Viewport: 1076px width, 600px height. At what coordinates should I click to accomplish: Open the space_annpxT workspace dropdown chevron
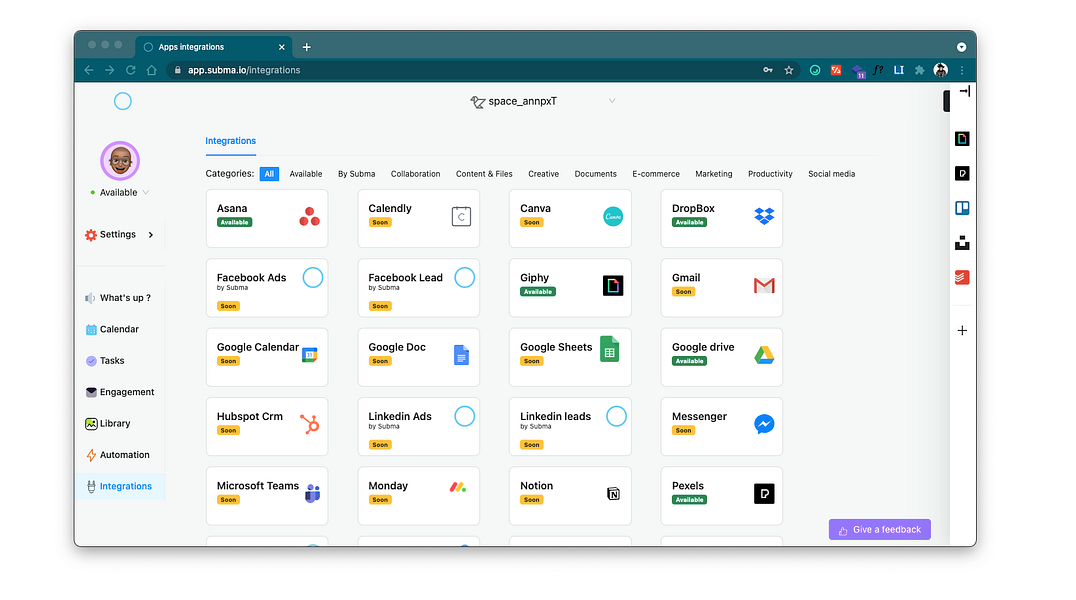tap(612, 101)
